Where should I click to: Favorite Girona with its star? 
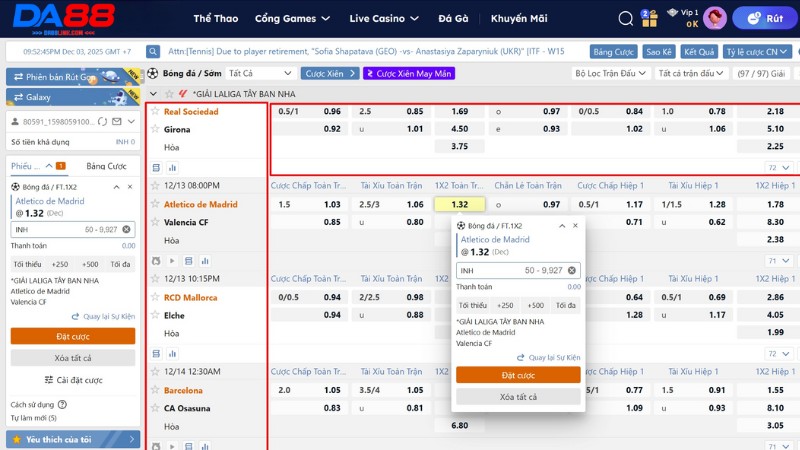pyautogui.click(x=155, y=129)
